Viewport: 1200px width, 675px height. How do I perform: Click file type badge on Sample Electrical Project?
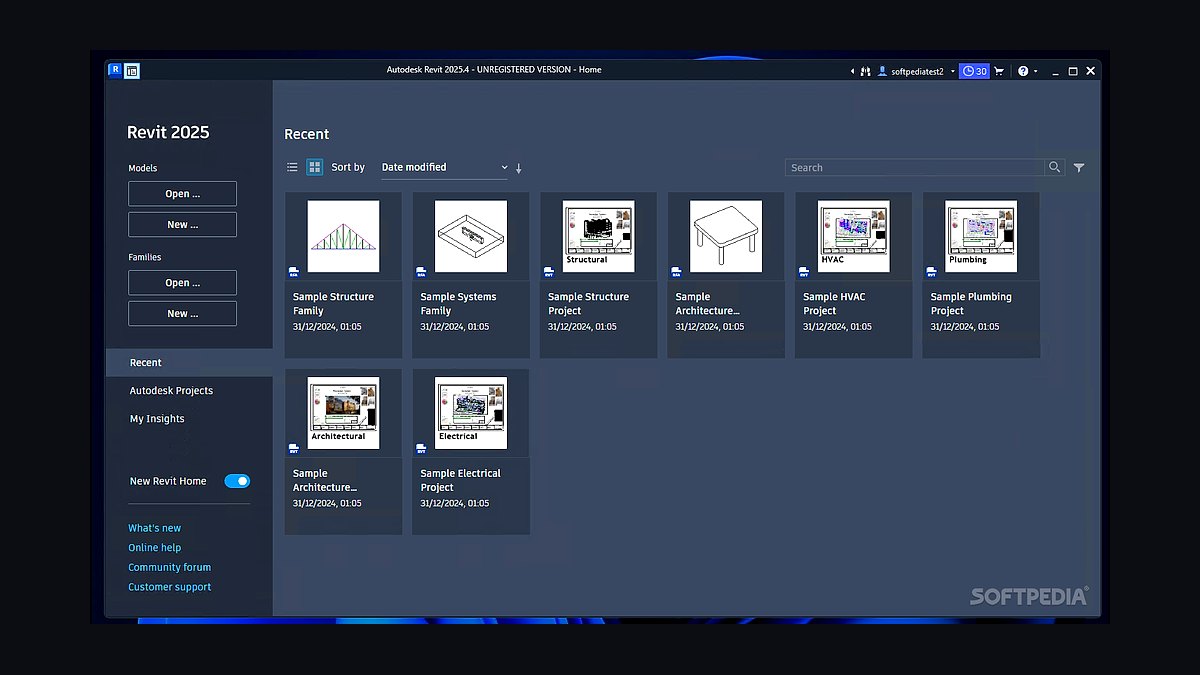click(x=422, y=449)
